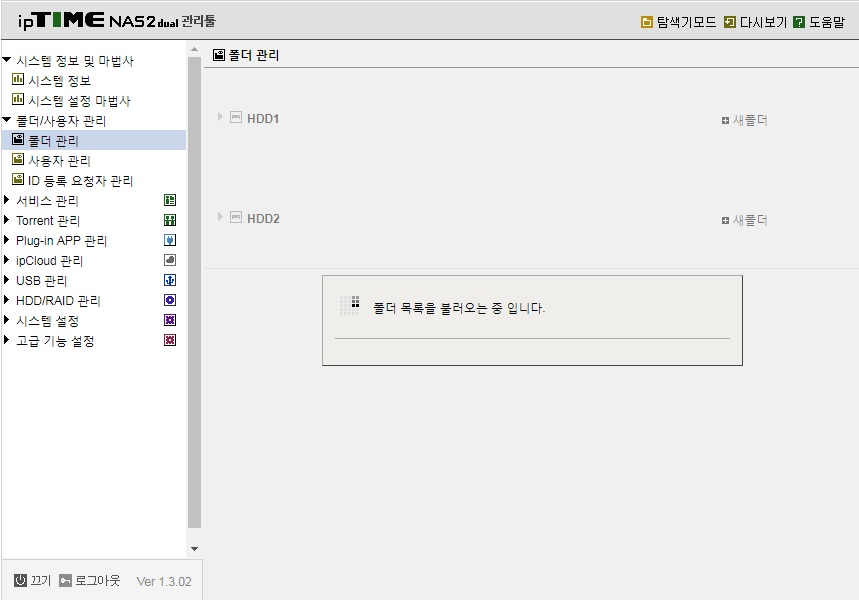Click the green 서비스 관리 icon
859x600 pixels.
pos(170,200)
